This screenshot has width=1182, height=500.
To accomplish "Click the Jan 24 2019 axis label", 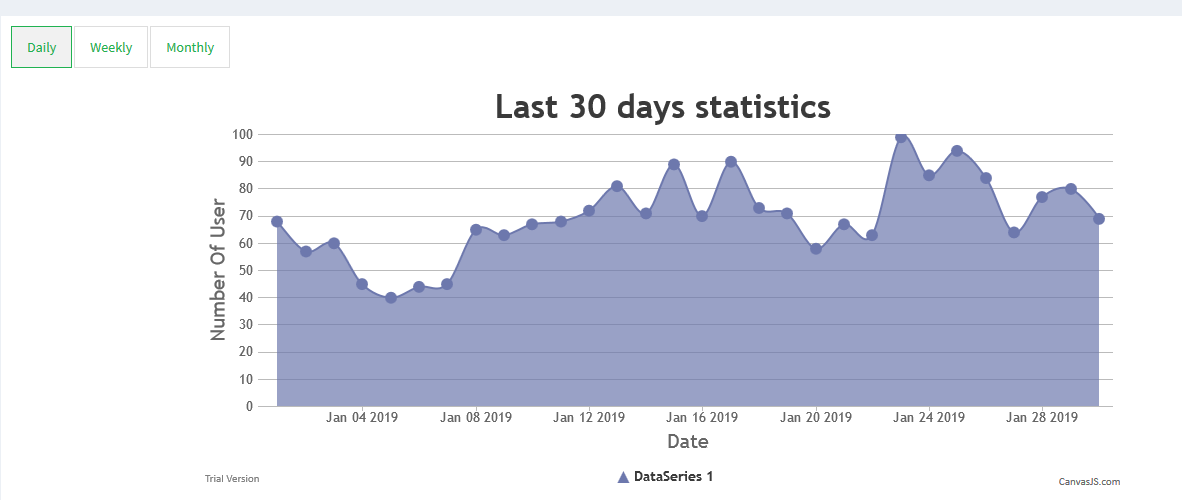I will click(929, 417).
